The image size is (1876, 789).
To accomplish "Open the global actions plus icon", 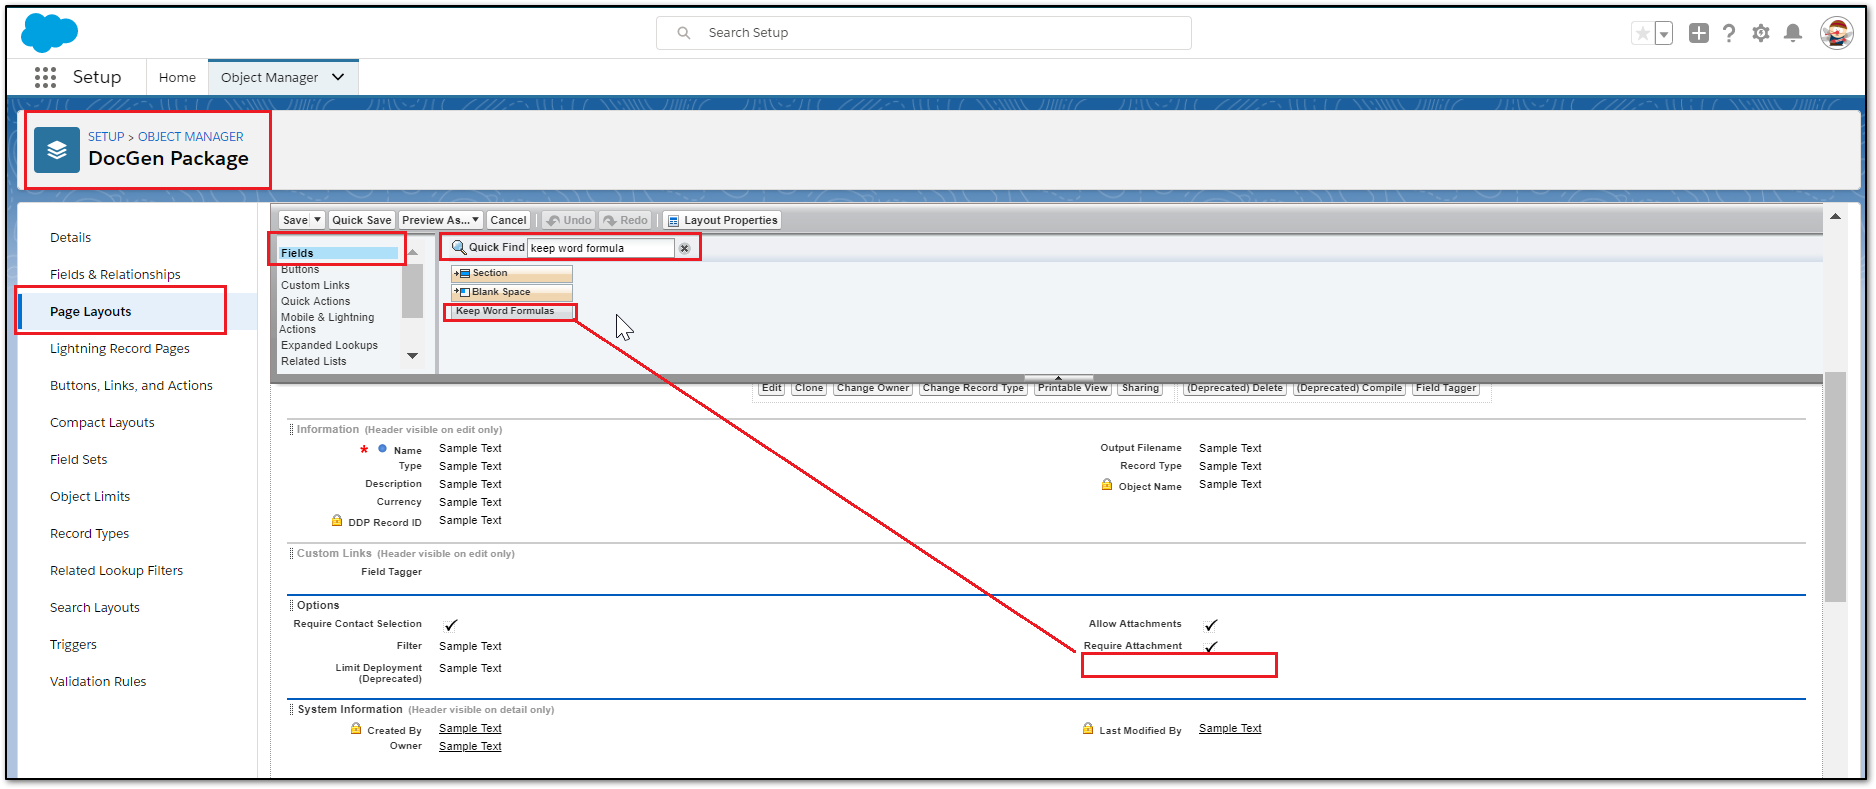I will [x=1699, y=33].
